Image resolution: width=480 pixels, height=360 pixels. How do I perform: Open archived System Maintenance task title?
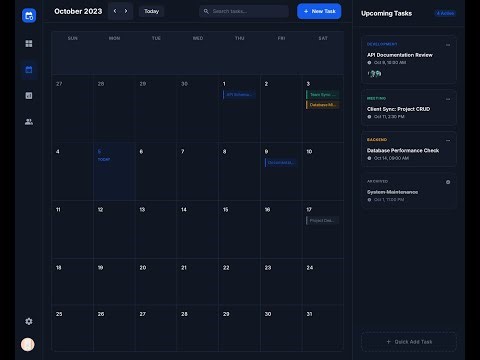click(x=392, y=192)
